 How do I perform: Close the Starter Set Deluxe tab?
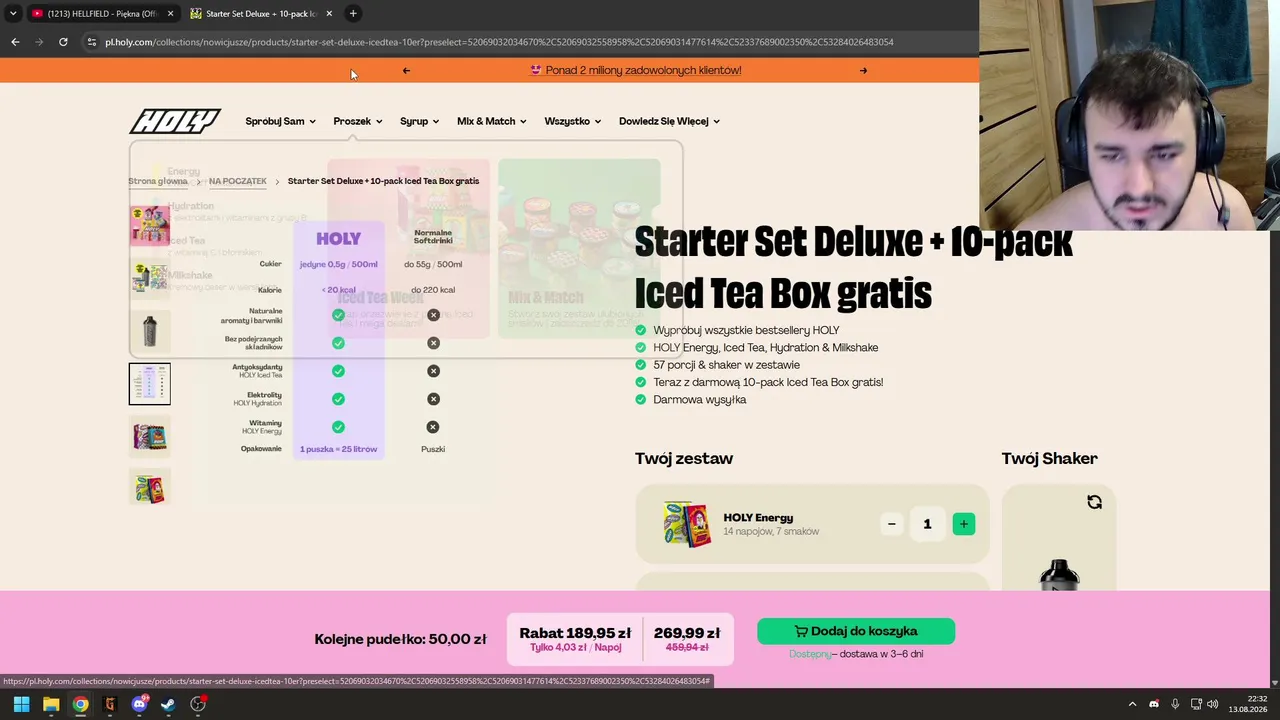coord(329,13)
